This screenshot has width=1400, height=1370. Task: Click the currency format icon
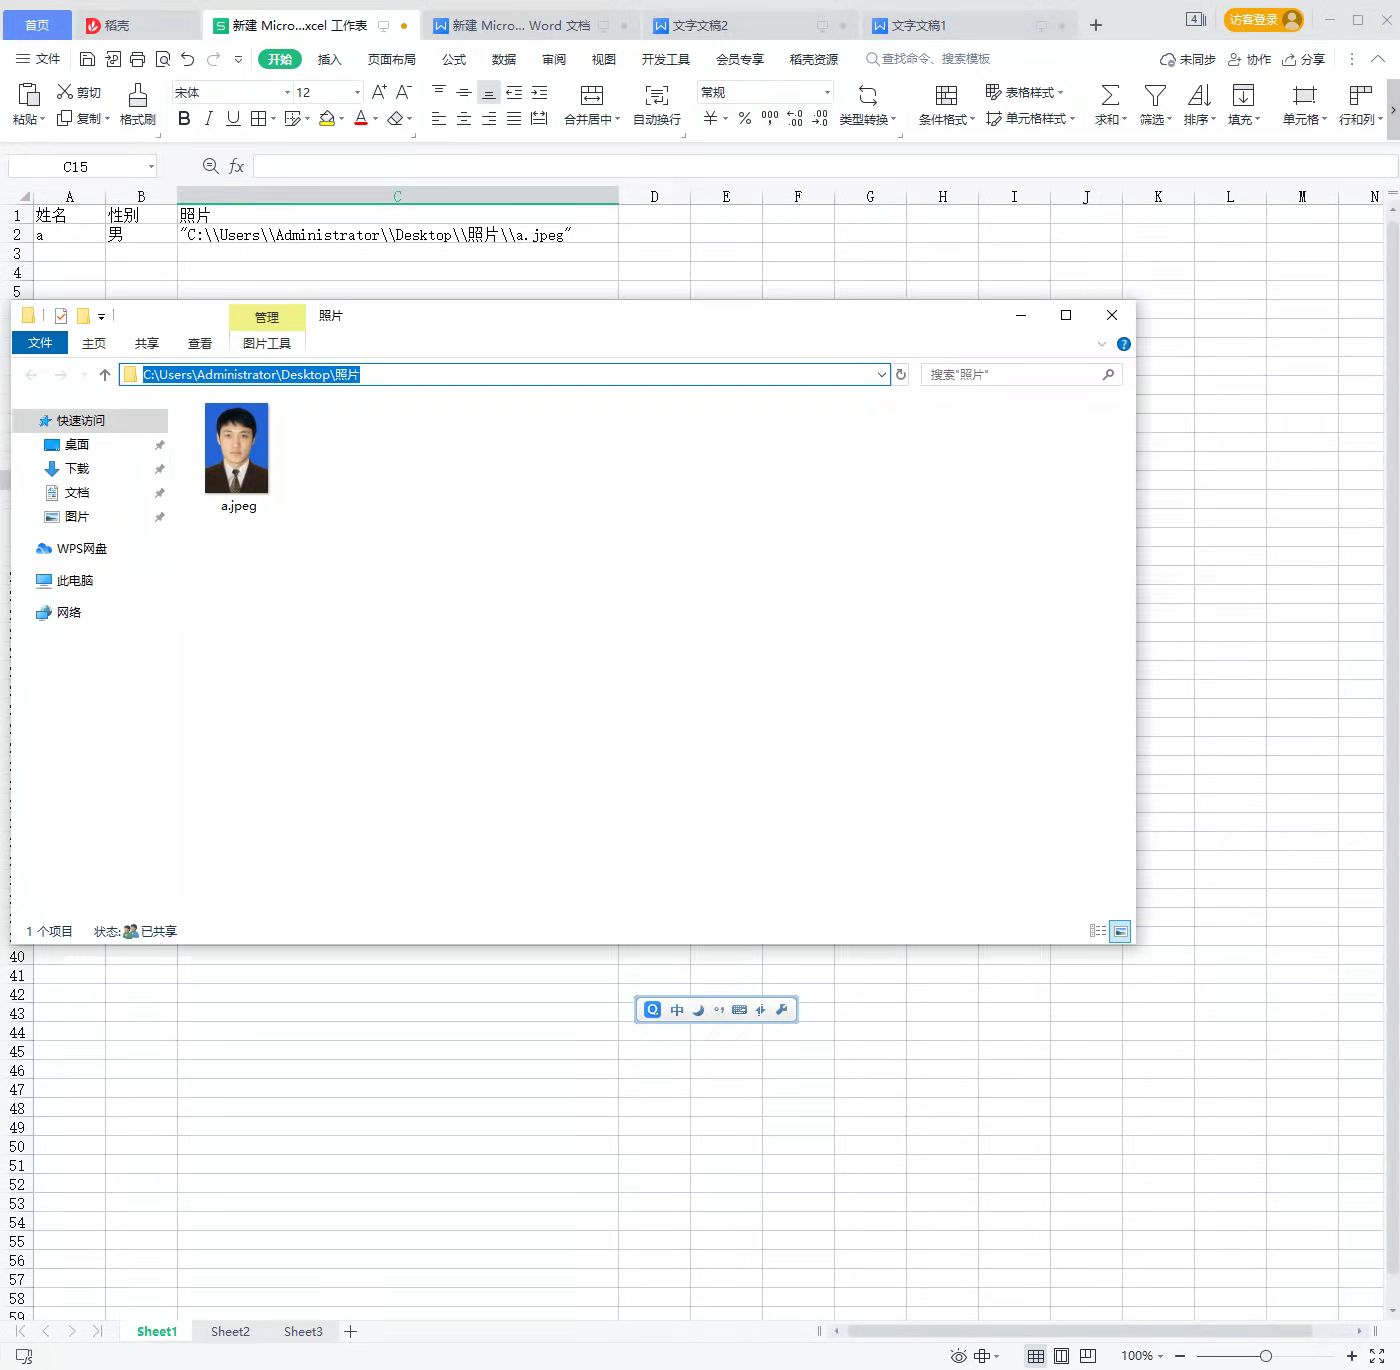[x=710, y=119]
